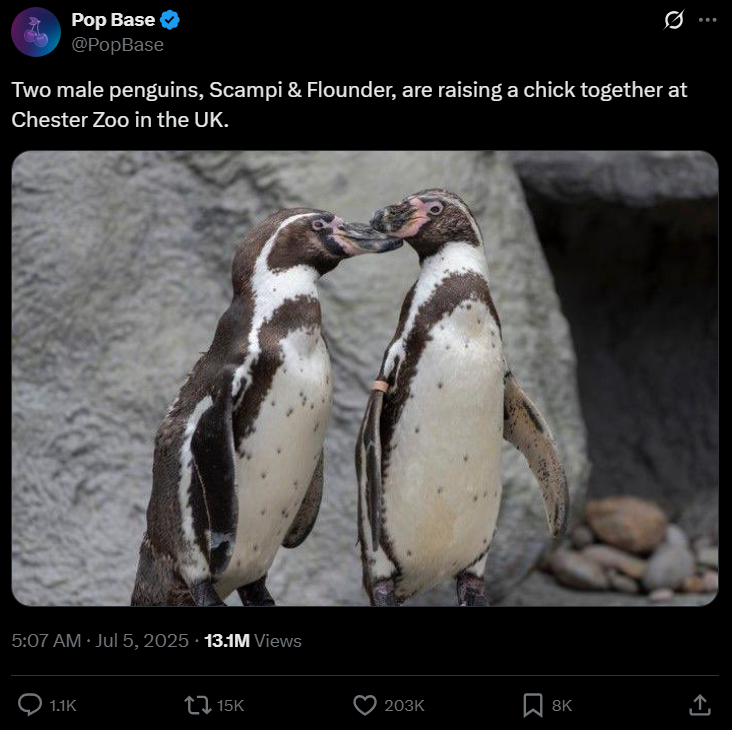Viewport: 732px width, 730px height.
Task: Open the @PopBase handle link
Action: coord(117,45)
